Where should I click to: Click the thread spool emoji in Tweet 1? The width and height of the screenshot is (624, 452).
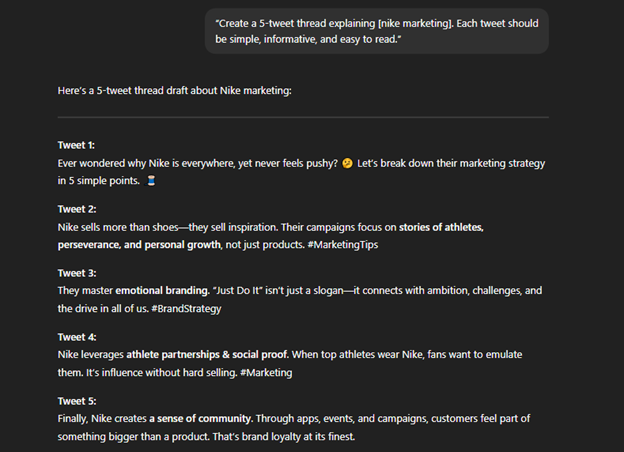151,181
